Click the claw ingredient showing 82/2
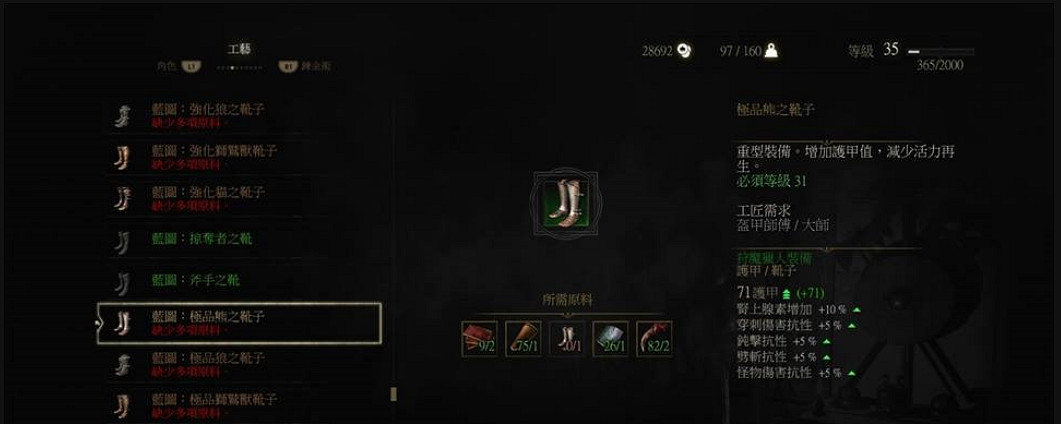Image resolution: width=1061 pixels, height=424 pixels. 654,339
